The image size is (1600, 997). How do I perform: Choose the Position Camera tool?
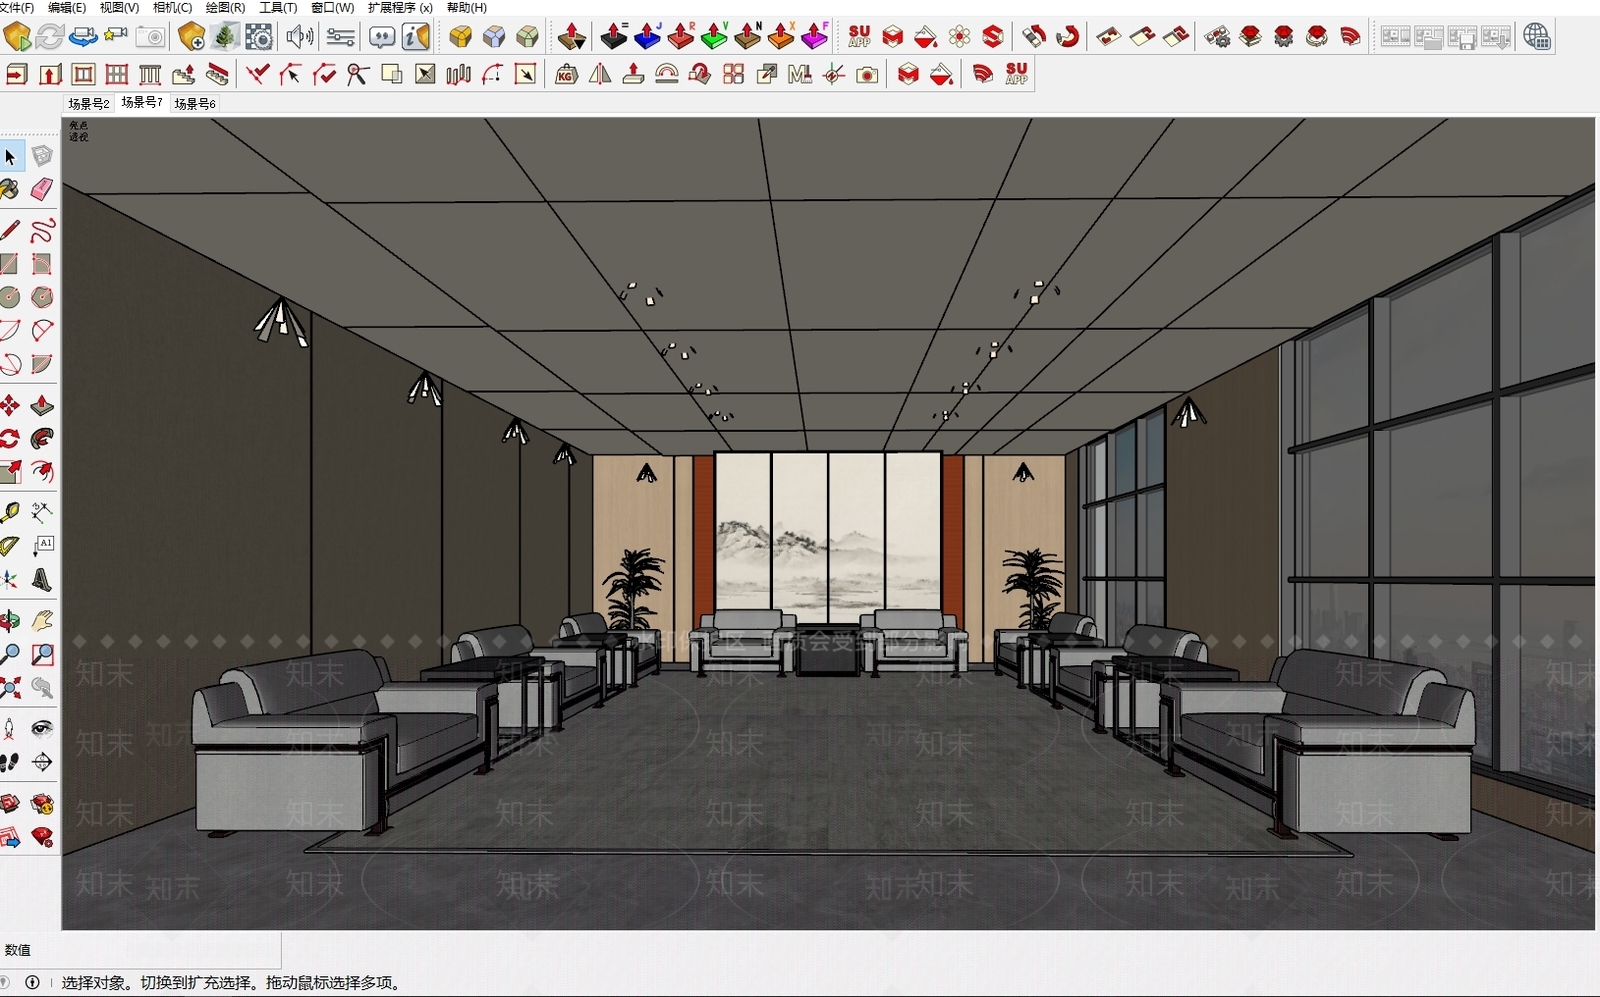click(x=10, y=728)
